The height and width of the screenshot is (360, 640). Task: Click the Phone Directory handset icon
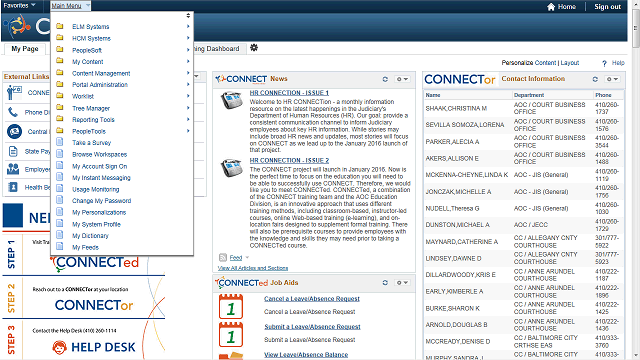(13, 112)
